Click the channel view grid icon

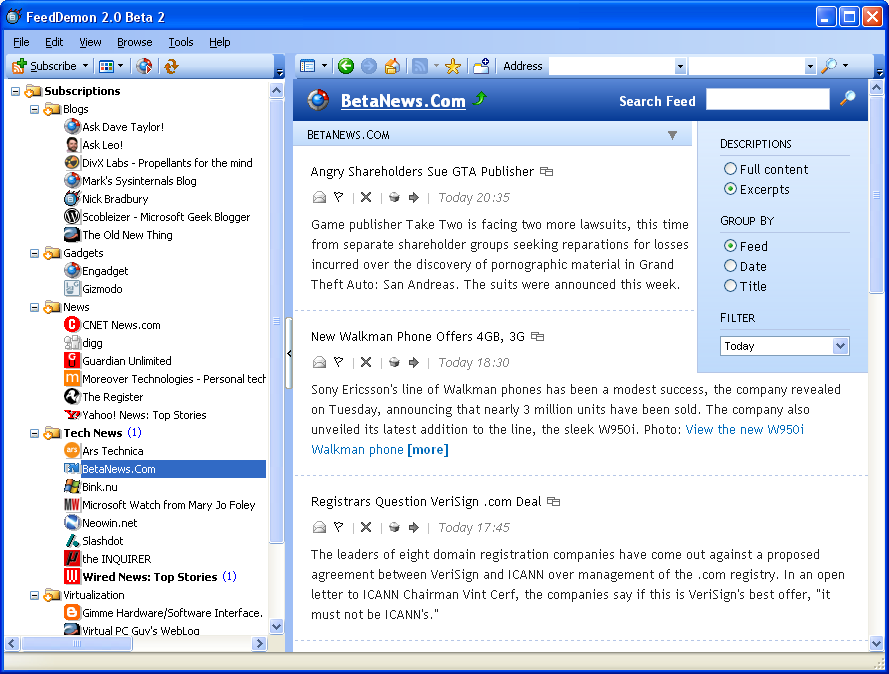107,66
